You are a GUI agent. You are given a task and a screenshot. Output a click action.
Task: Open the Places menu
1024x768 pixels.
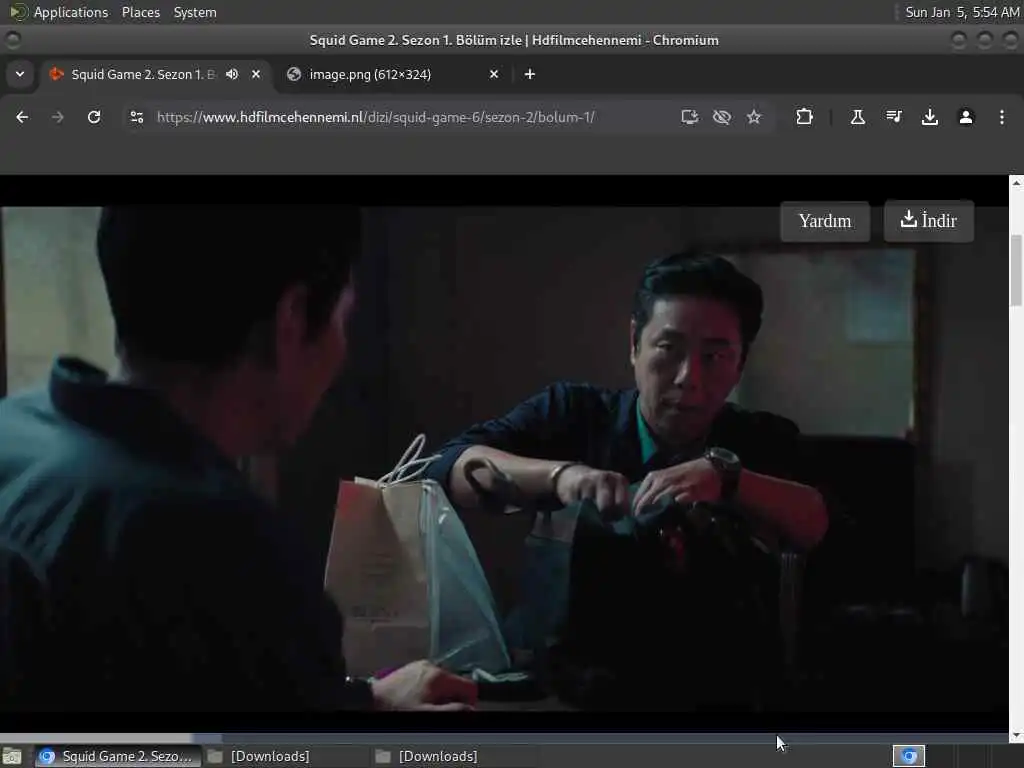click(140, 12)
